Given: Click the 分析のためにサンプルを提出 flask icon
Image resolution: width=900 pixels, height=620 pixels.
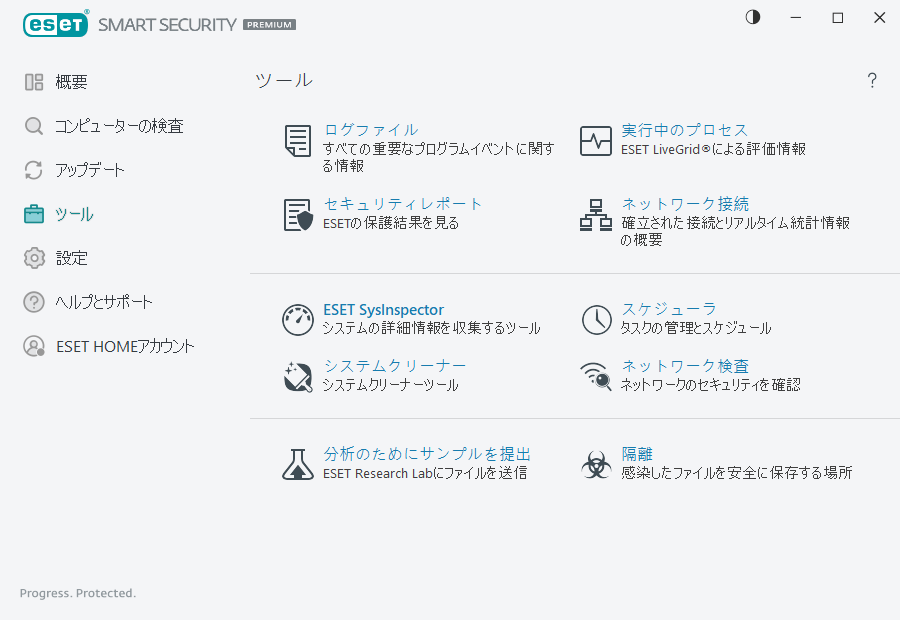Looking at the screenshot, I should tap(297, 463).
